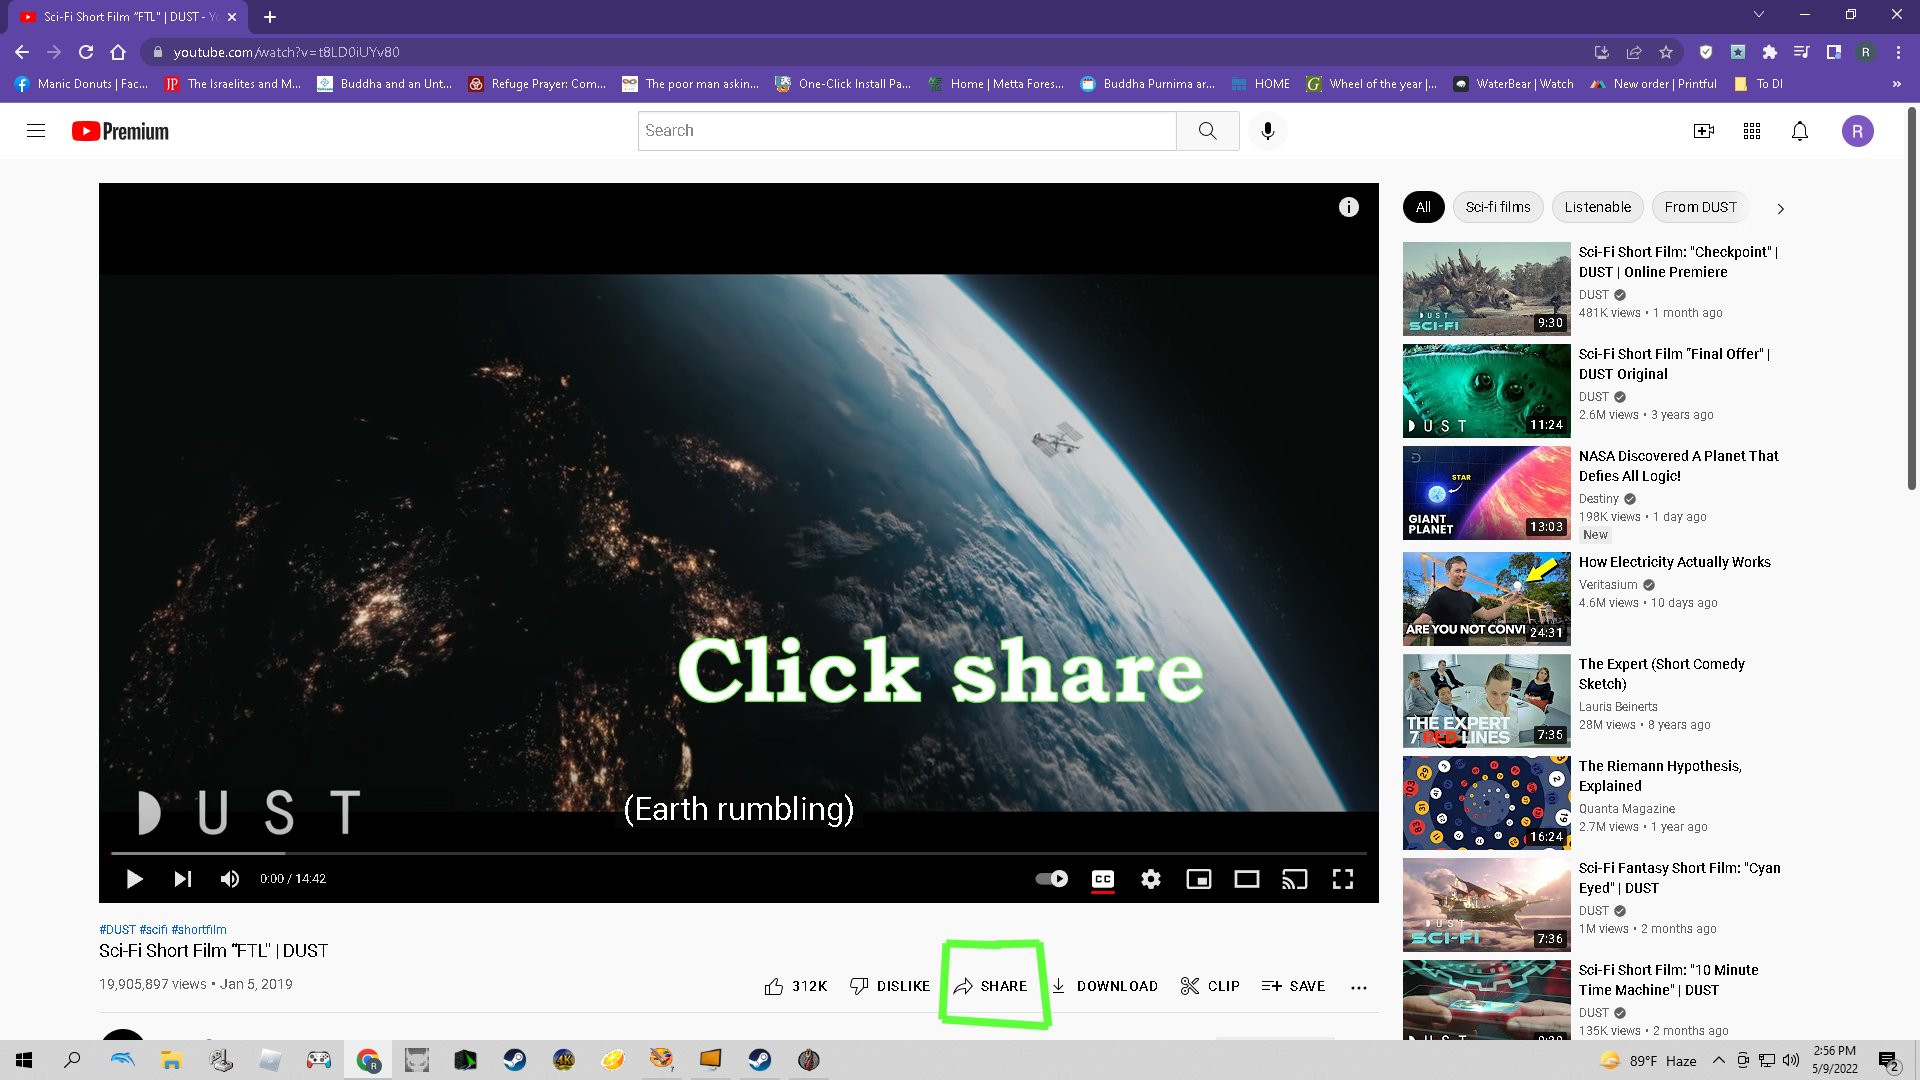This screenshot has height=1080, width=1920.
Task: Select the From DUST chip
Action: pyautogui.click(x=1700, y=207)
